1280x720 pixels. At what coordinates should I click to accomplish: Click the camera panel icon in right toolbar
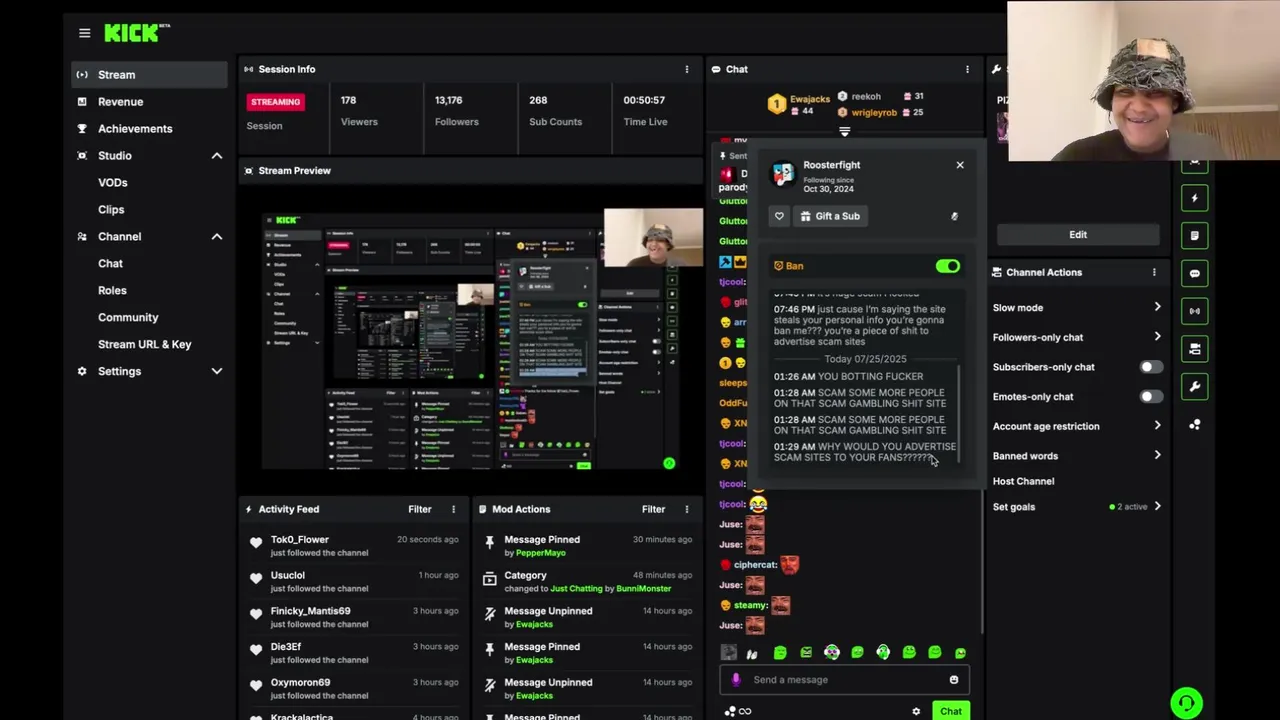1194,349
